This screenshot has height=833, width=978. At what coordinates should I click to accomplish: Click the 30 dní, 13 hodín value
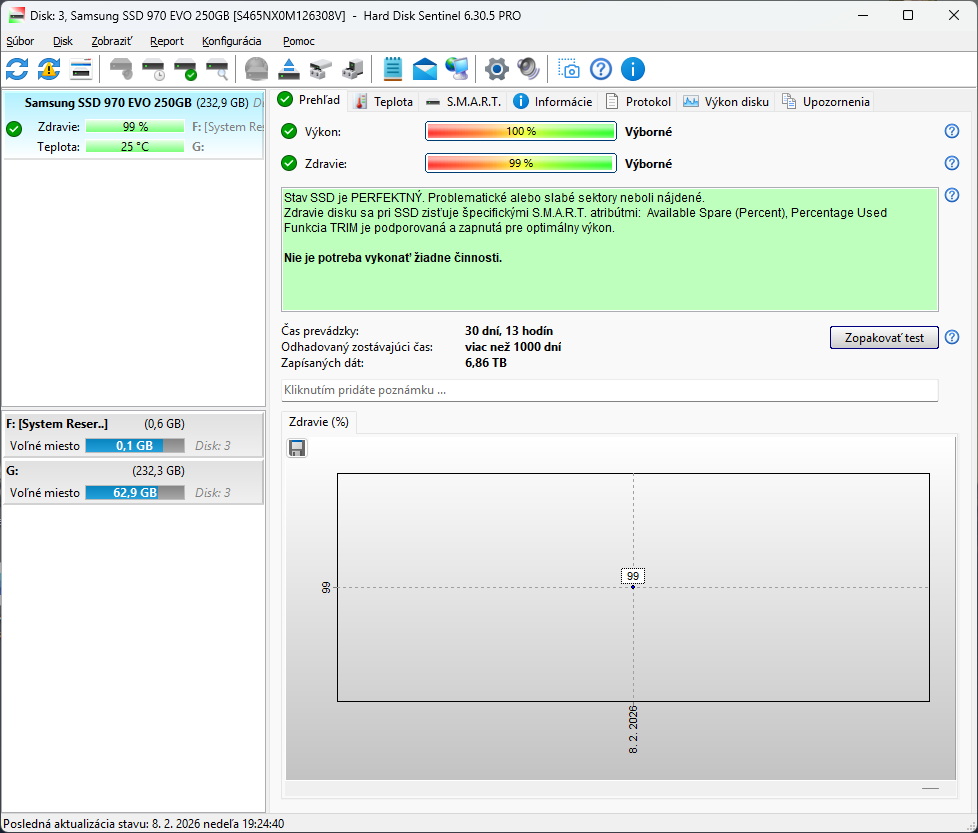[509, 330]
